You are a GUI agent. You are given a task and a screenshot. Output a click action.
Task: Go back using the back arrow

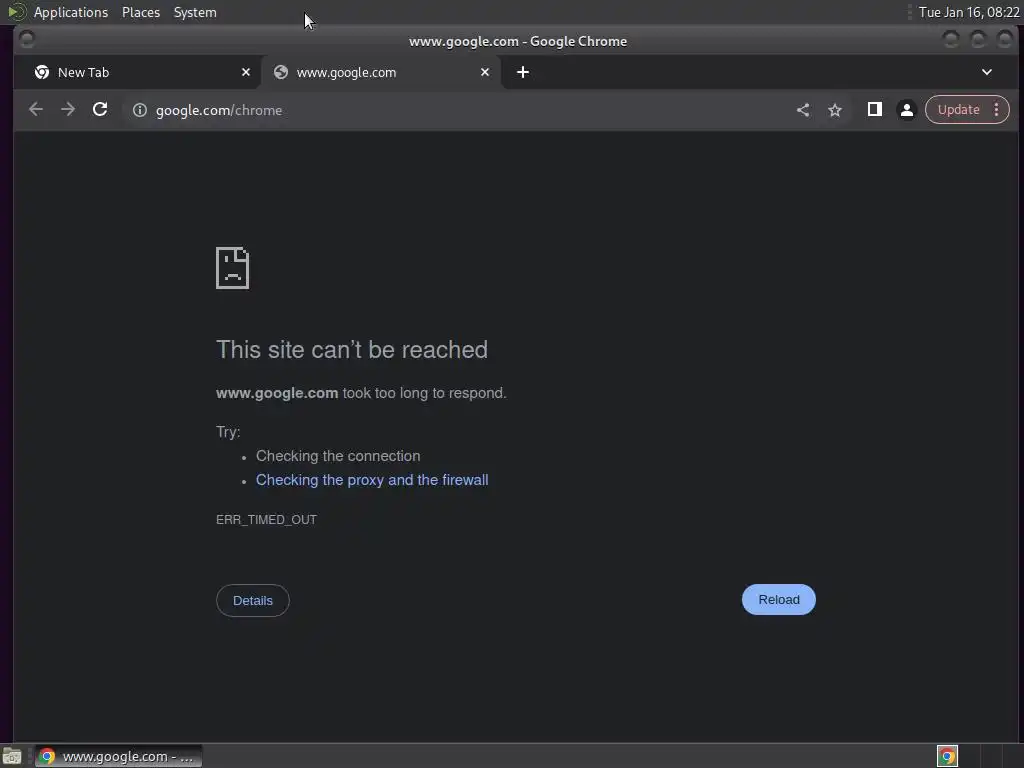coord(36,110)
